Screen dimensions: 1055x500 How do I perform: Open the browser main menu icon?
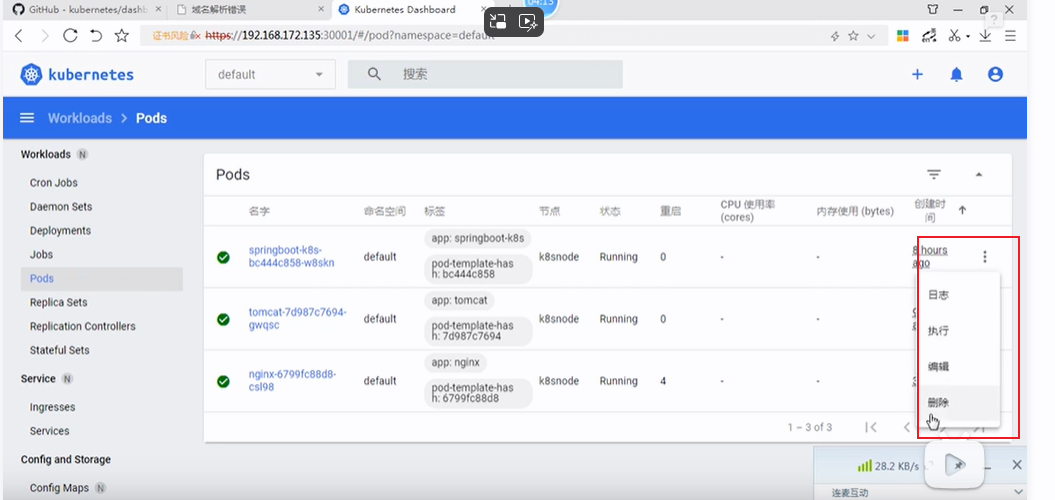1010,36
